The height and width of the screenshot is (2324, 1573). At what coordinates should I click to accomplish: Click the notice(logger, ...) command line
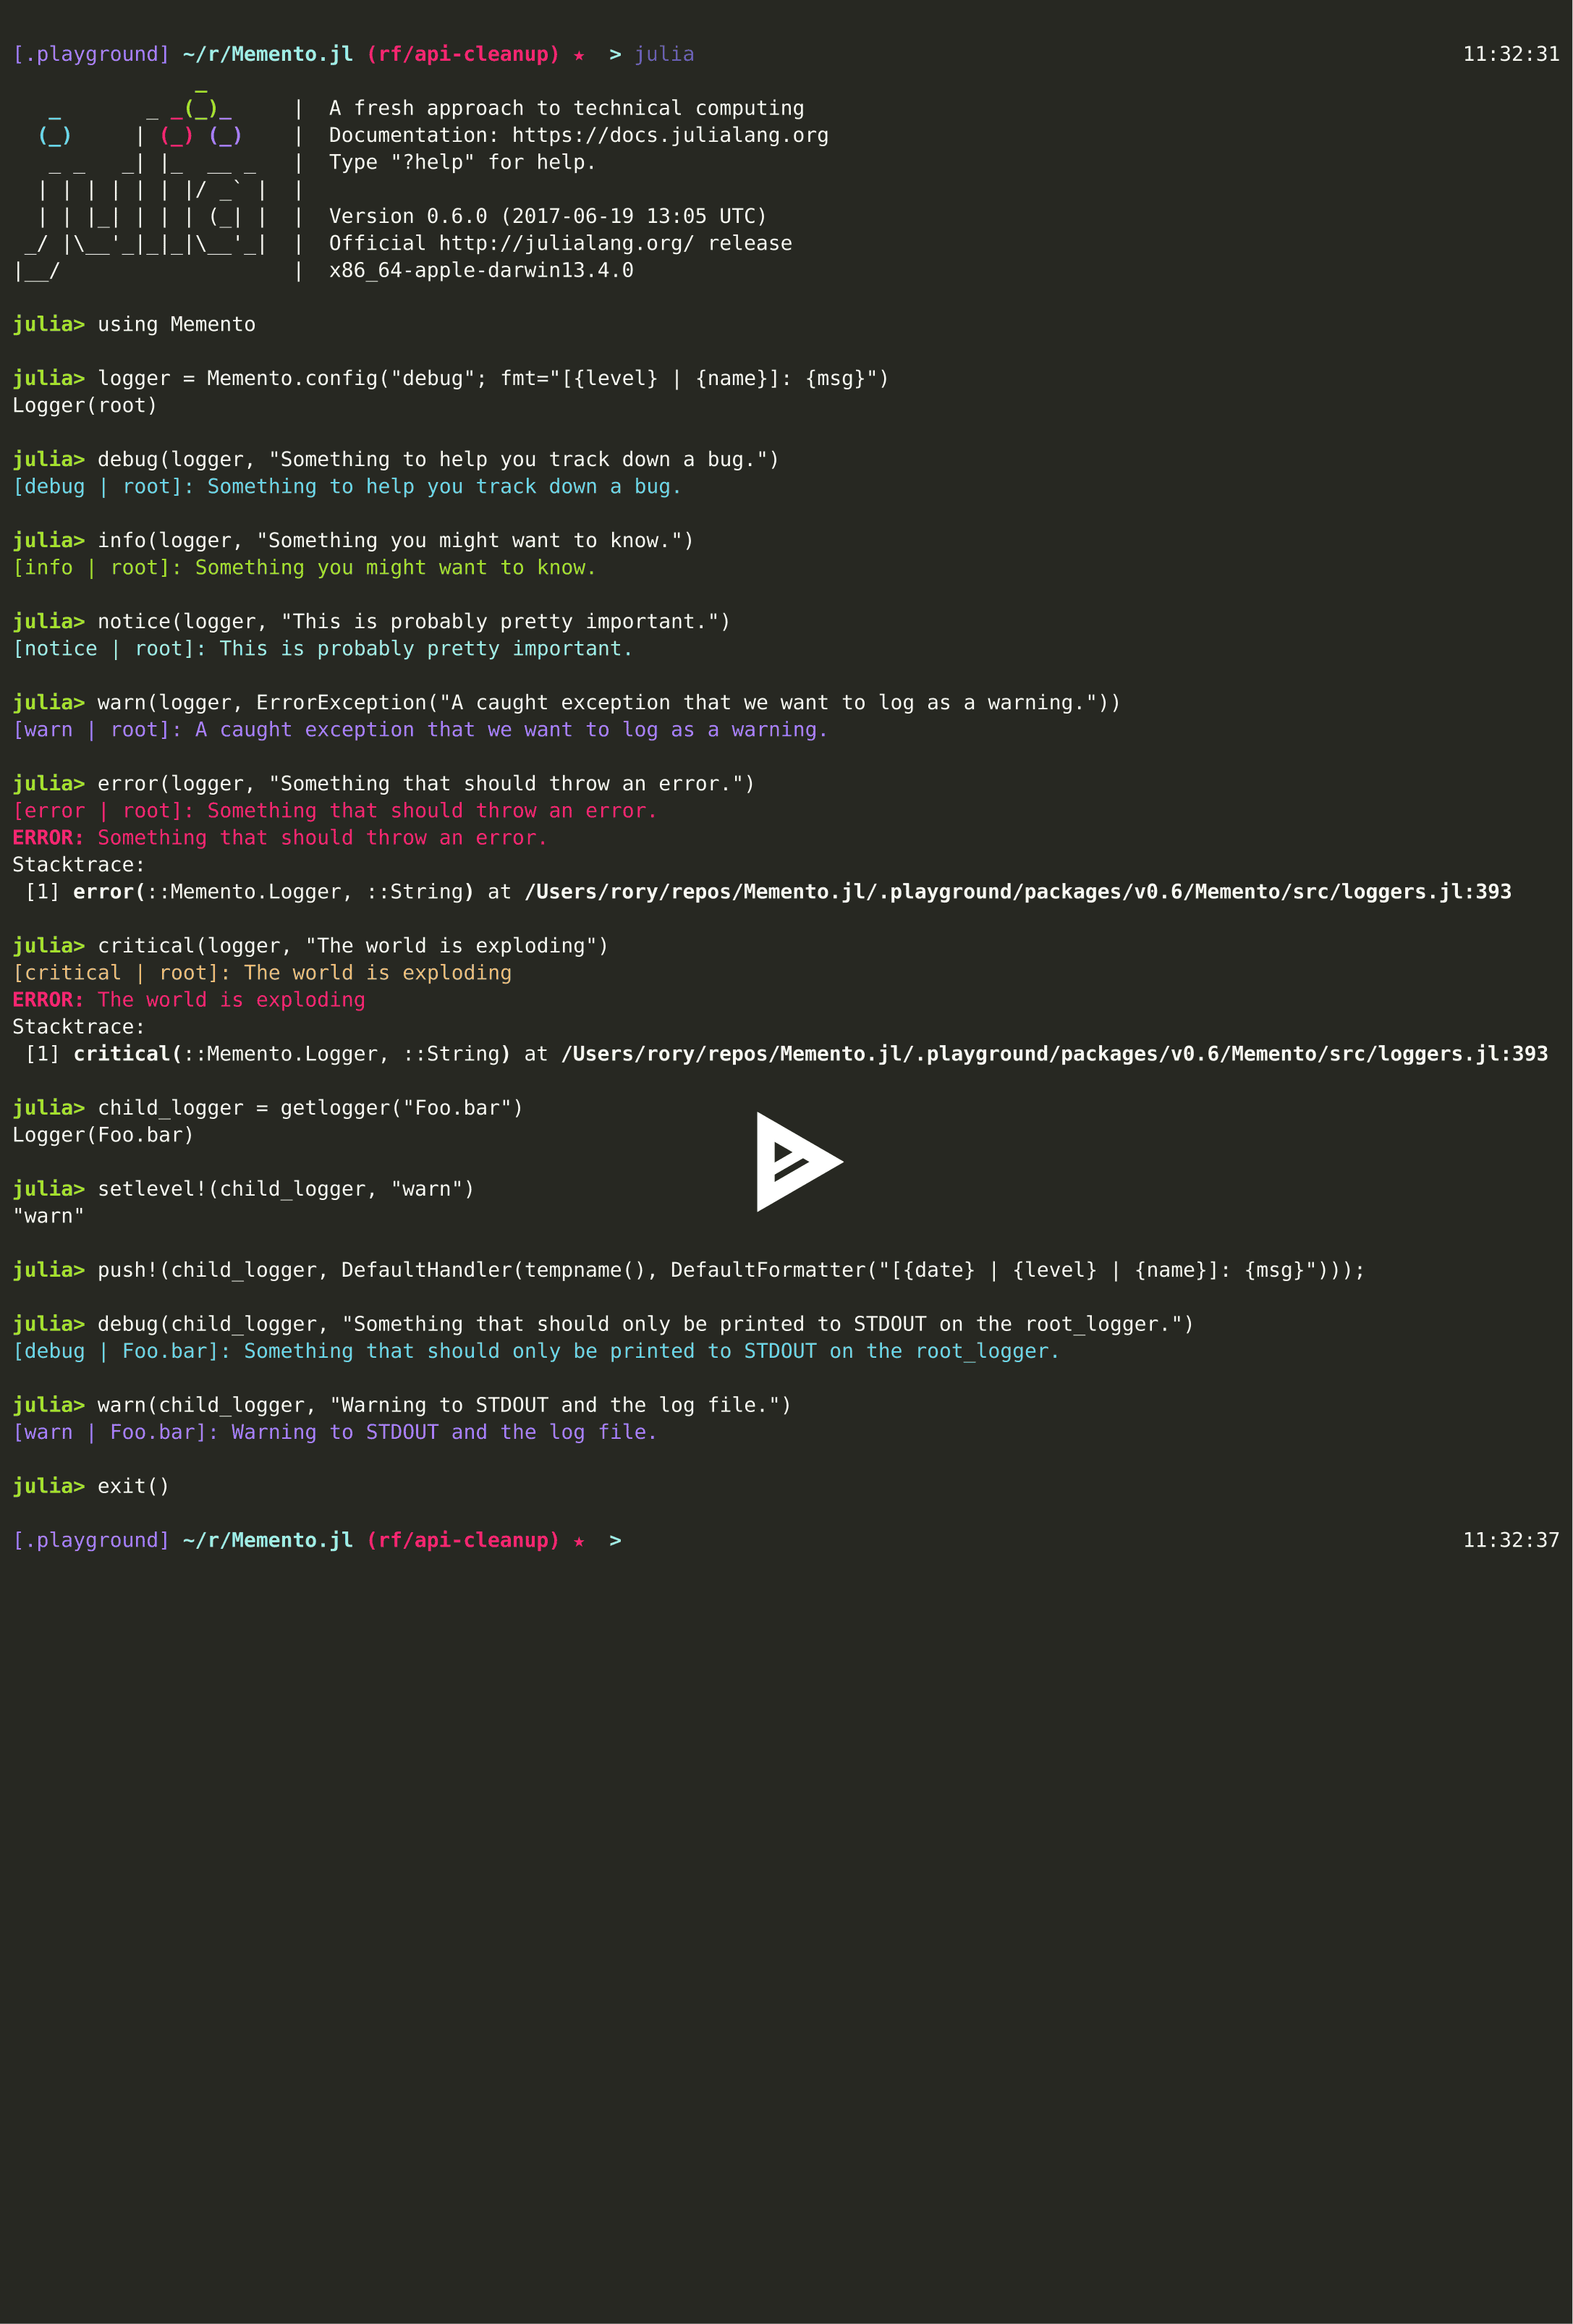(371, 621)
